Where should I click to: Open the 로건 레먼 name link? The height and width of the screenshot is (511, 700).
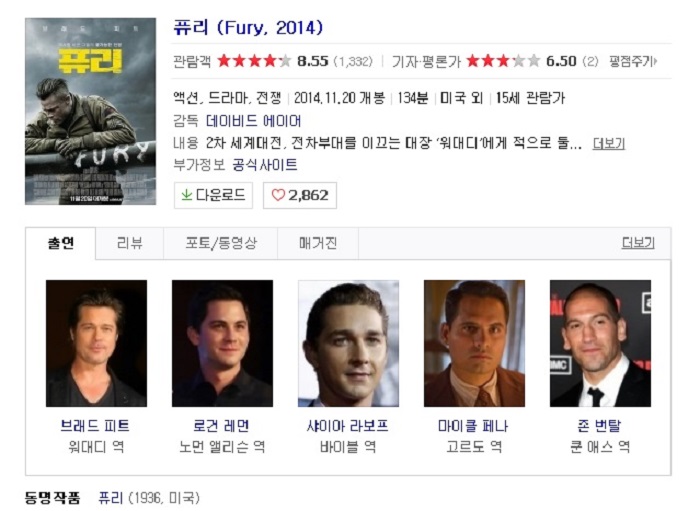(222, 426)
